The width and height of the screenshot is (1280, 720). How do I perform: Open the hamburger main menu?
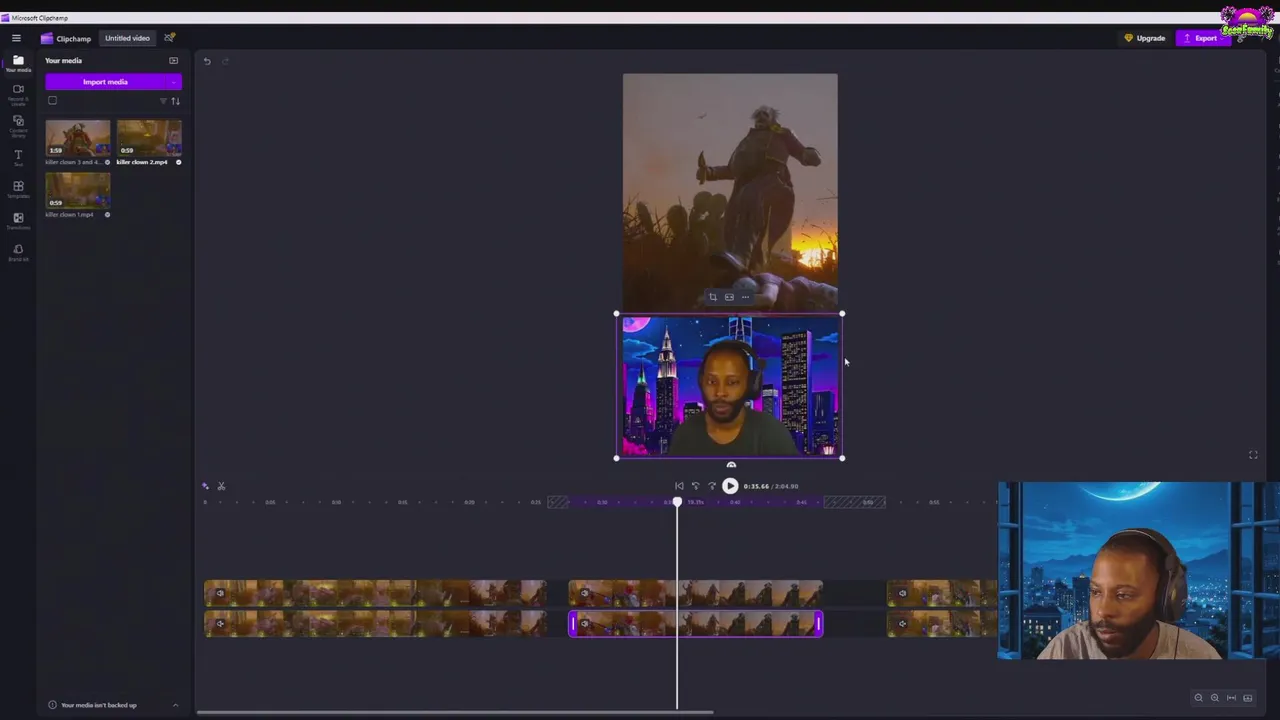pos(16,38)
